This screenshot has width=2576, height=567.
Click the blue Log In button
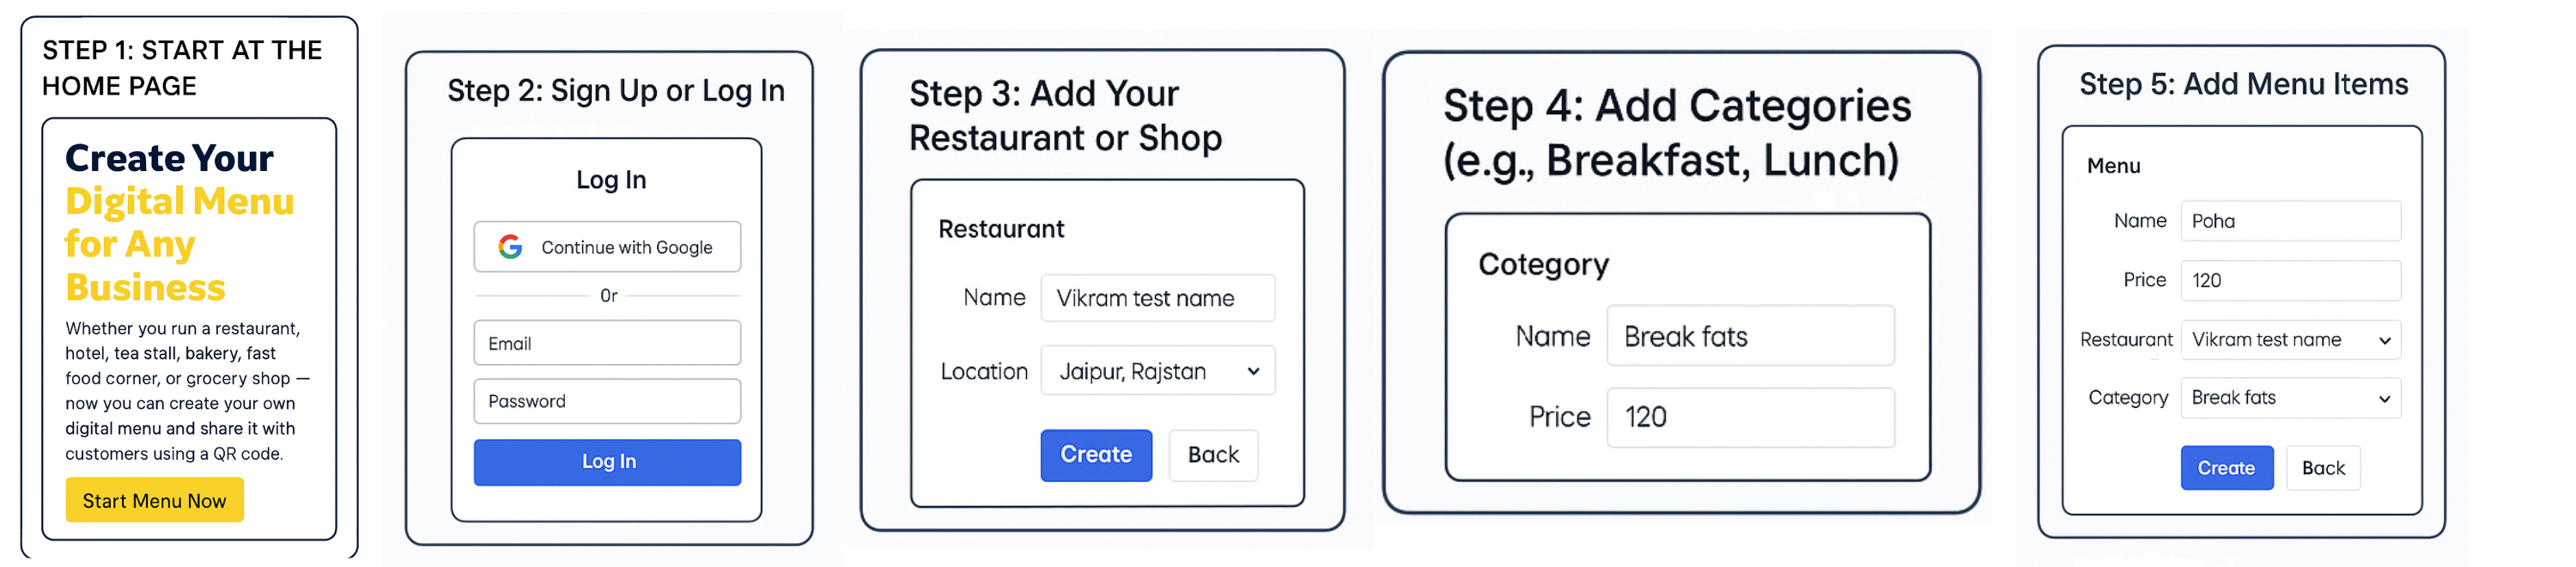(x=607, y=462)
